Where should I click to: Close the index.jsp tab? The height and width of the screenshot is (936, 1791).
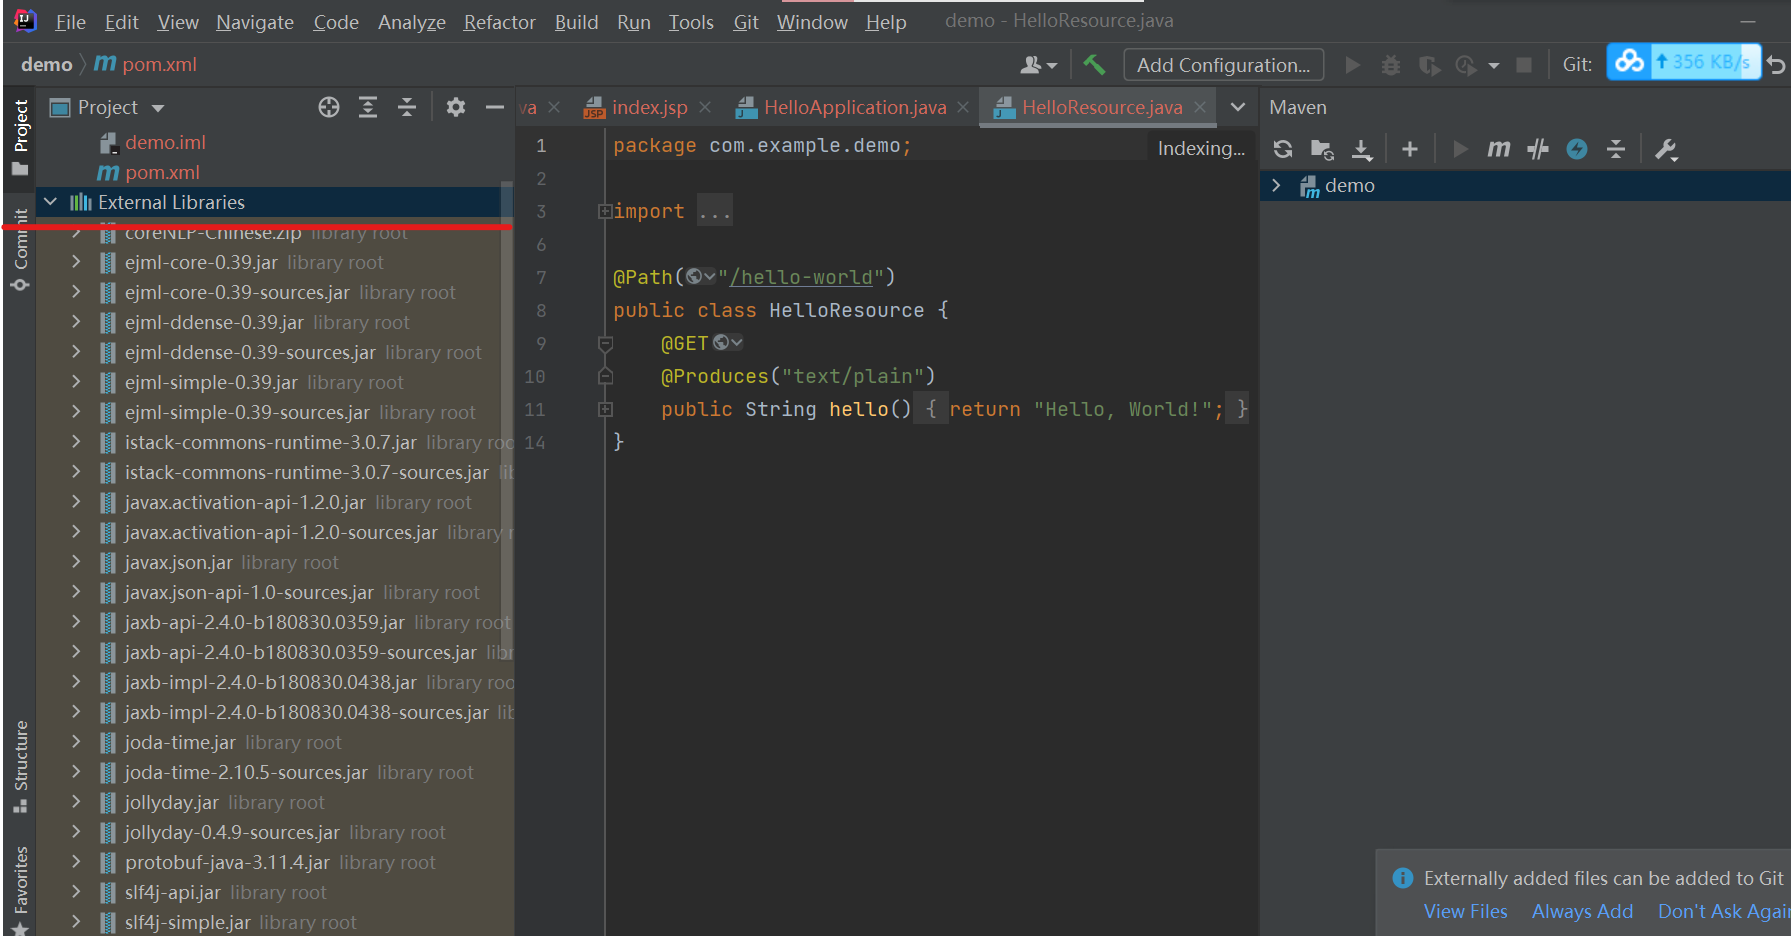[705, 107]
